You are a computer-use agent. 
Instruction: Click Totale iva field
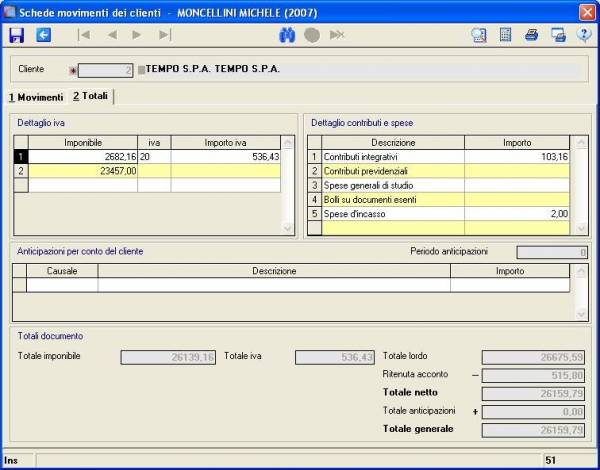pyautogui.click(x=335, y=357)
